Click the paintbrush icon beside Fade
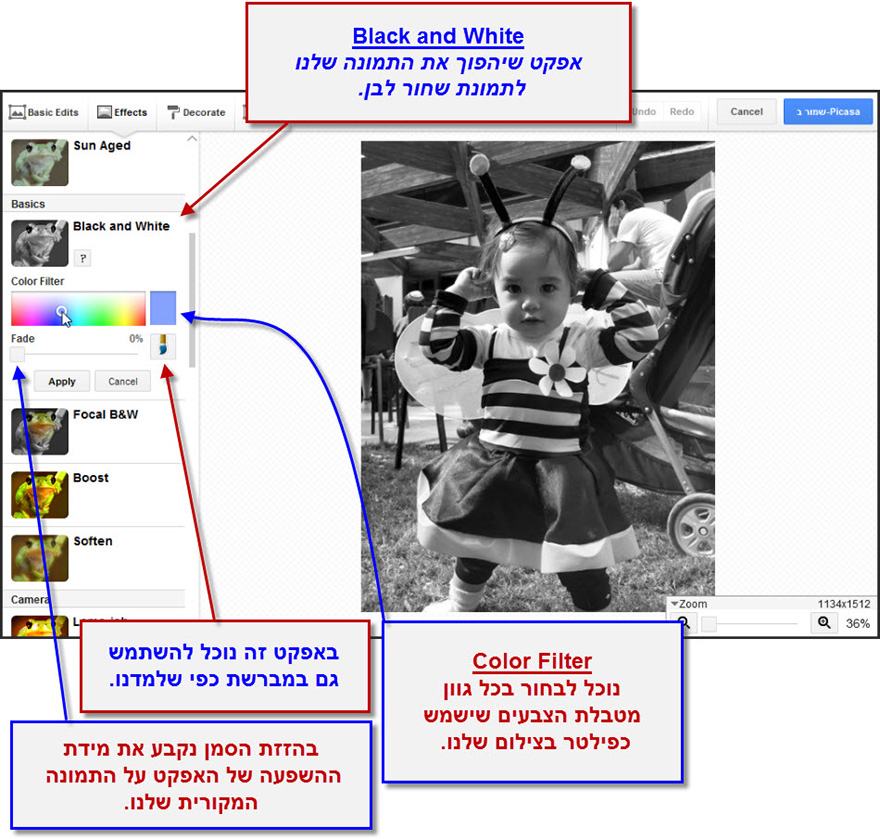This screenshot has width=880, height=839. [x=163, y=346]
